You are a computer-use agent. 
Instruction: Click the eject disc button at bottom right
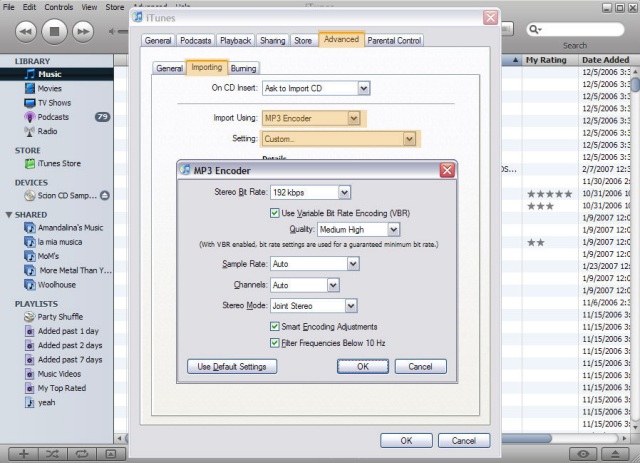(616, 454)
